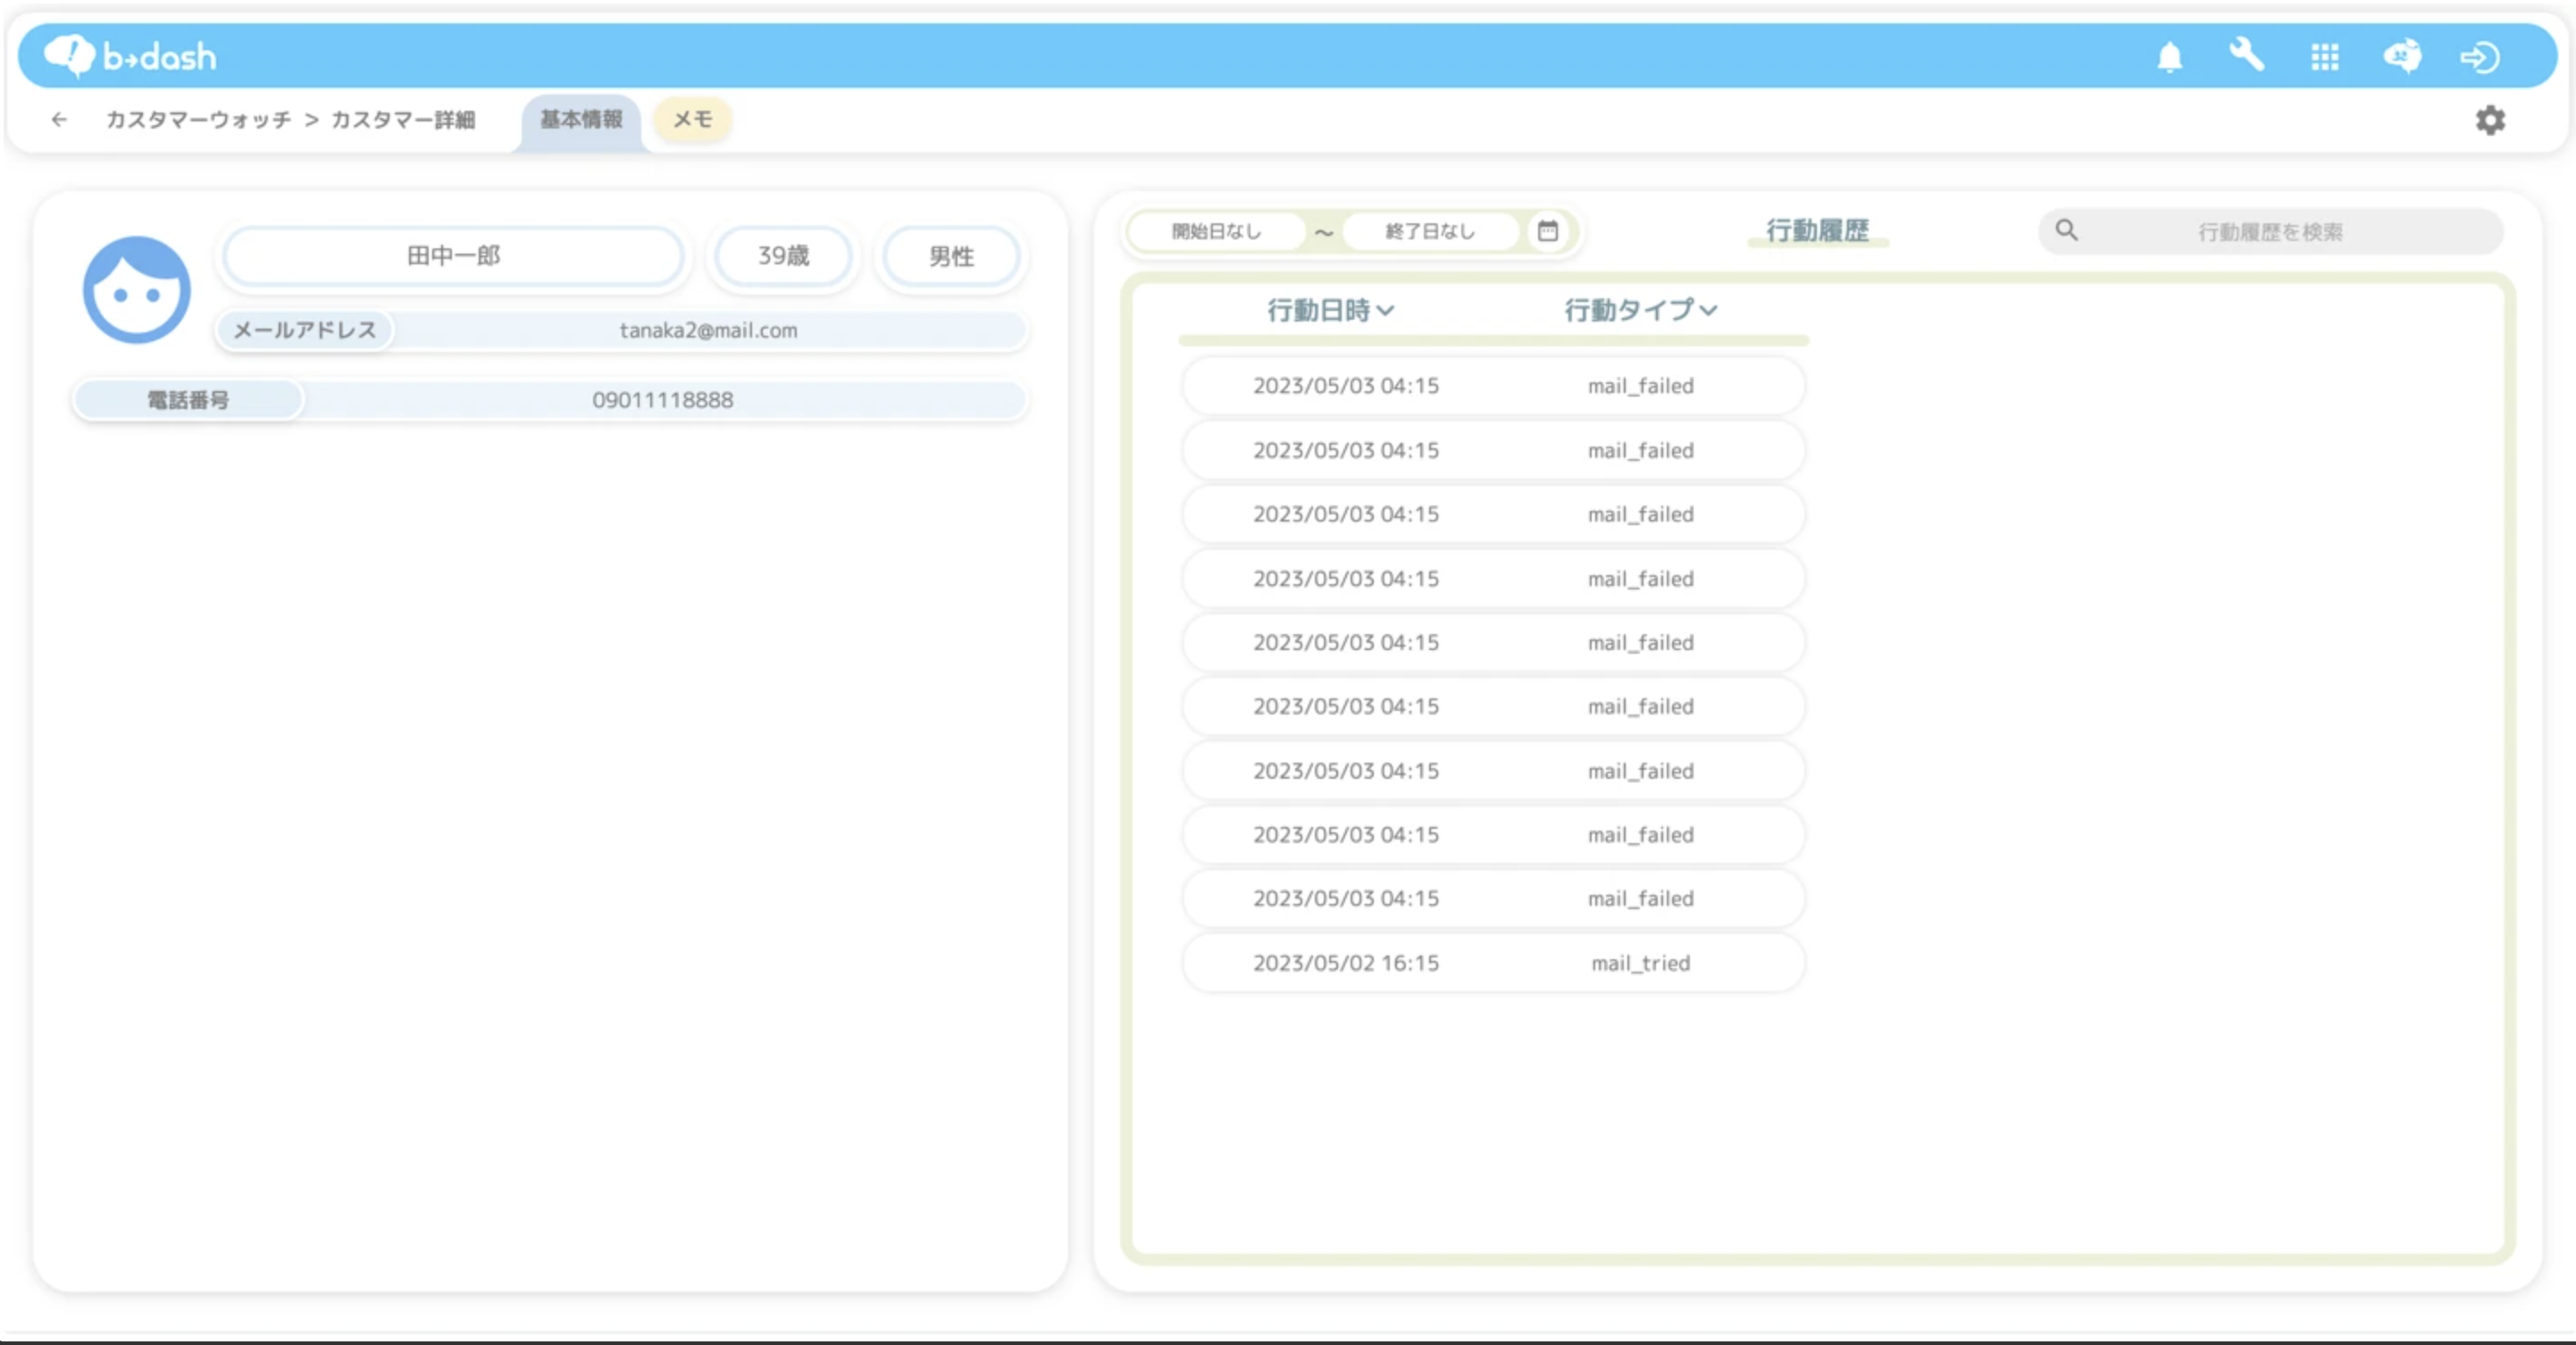Go to カスタマーウォッチ breadcrumb link
The width and height of the screenshot is (2576, 1345).
point(198,120)
